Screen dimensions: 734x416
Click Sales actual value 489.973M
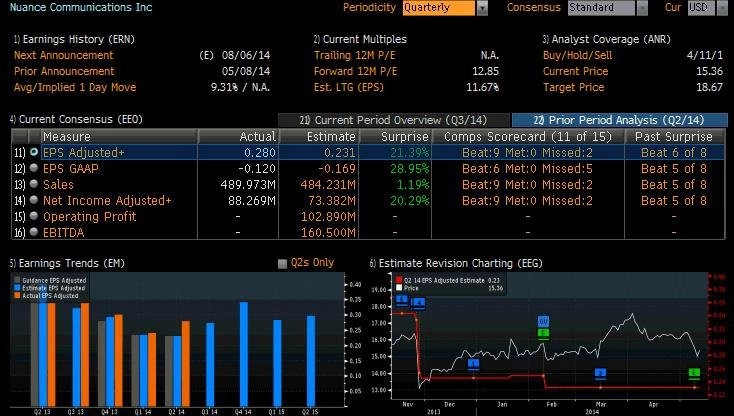click(x=248, y=184)
